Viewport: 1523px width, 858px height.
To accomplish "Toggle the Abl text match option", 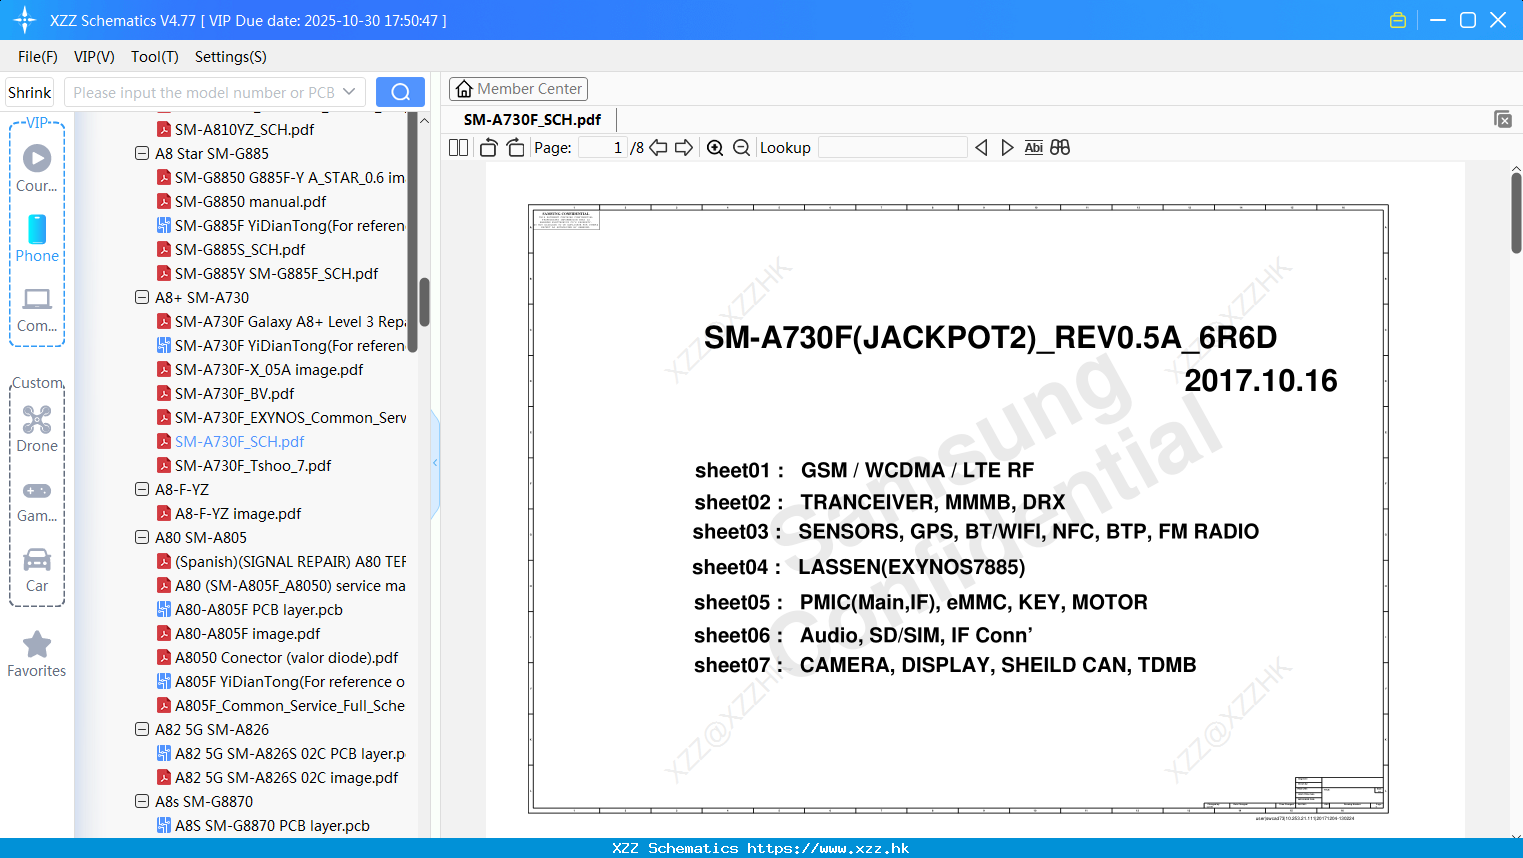I will coord(1034,148).
